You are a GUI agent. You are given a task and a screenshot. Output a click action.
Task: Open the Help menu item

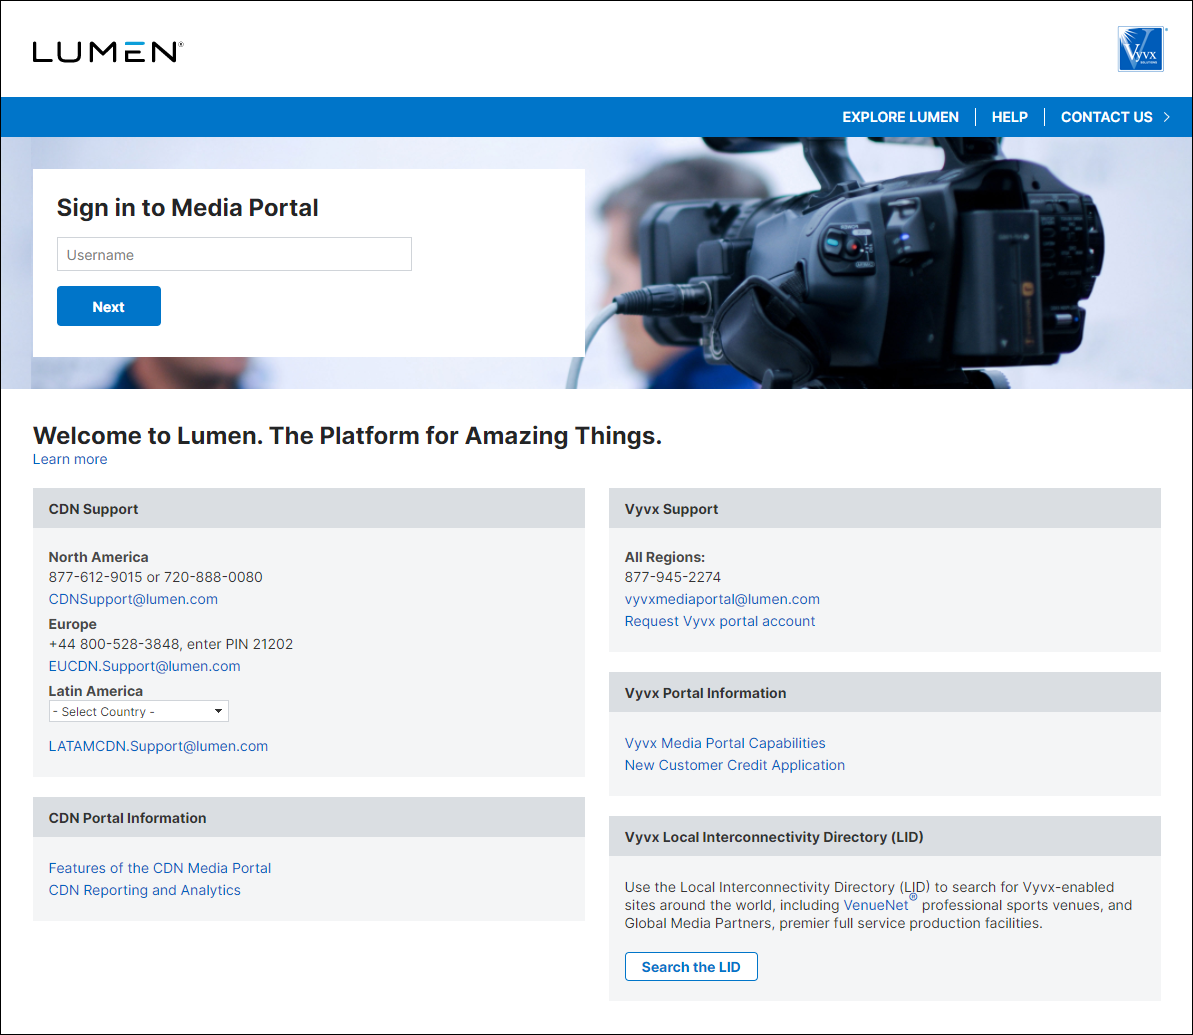coord(1010,117)
